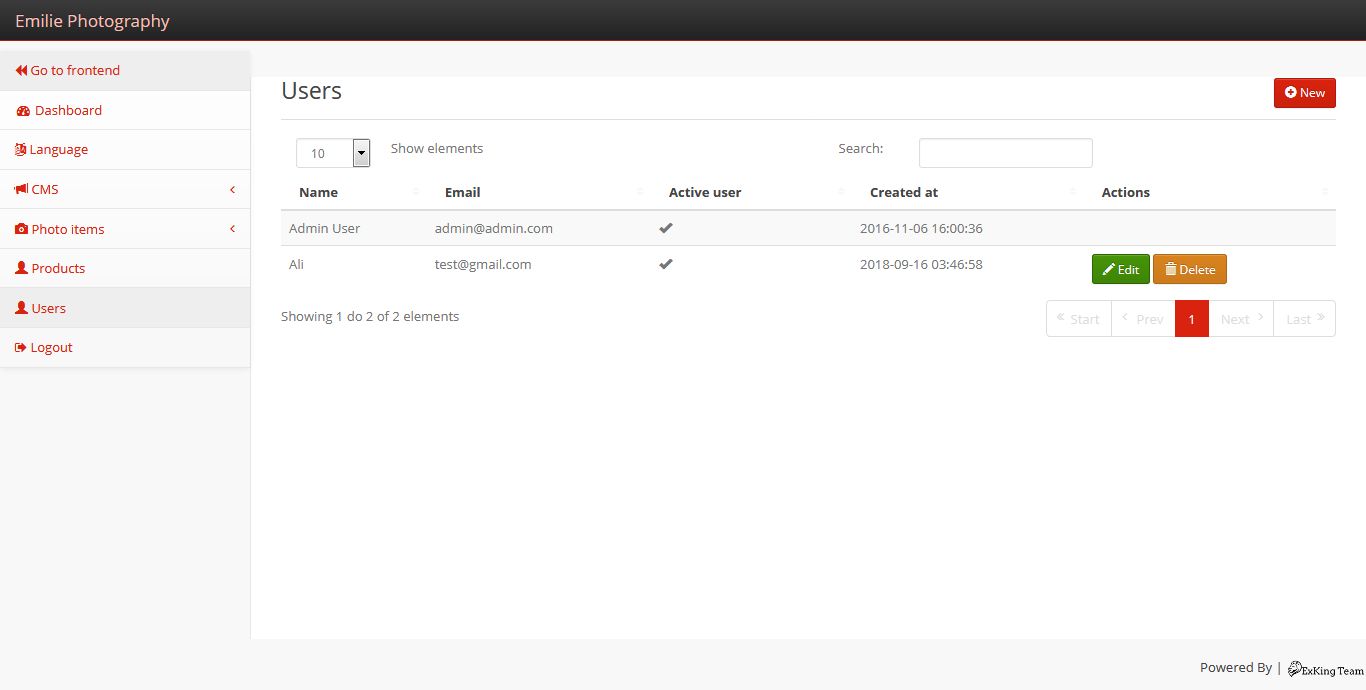Click the 2018-09-16 03:46:58 date cell
Viewport: 1366px width, 690px height.
[921, 264]
